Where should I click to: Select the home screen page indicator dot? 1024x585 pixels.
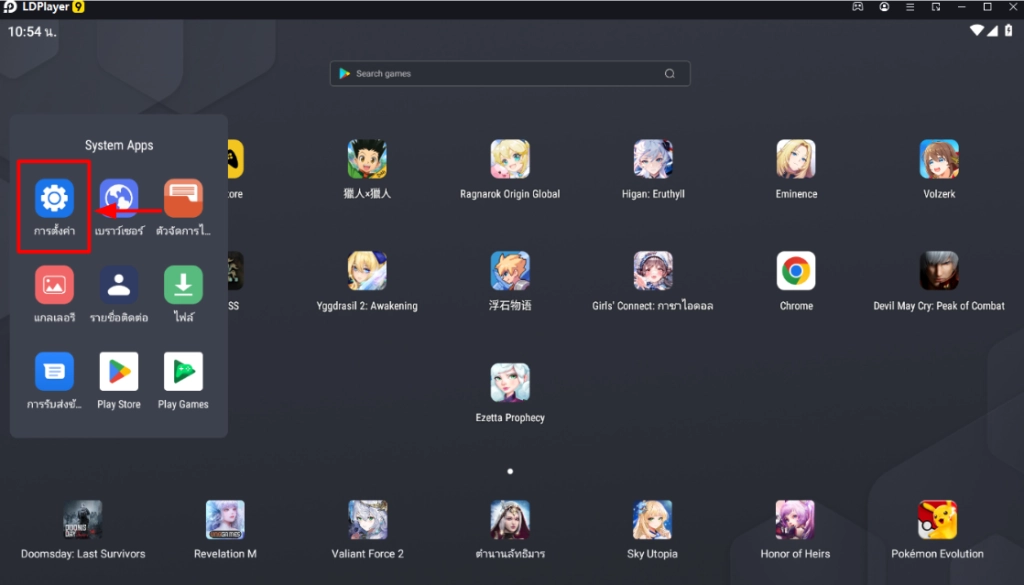point(510,471)
